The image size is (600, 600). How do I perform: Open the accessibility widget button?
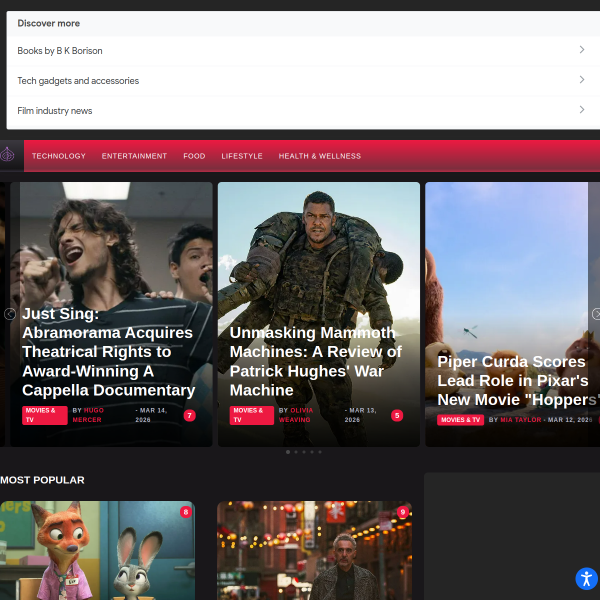(x=586, y=578)
